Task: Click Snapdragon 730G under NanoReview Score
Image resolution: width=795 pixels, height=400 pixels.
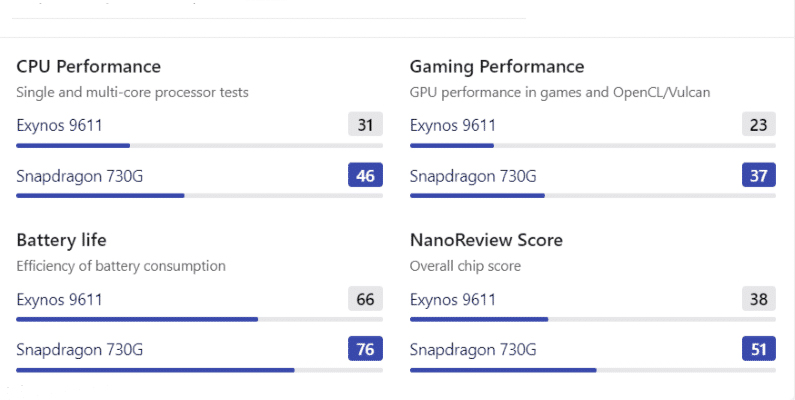Action: tap(473, 350)
